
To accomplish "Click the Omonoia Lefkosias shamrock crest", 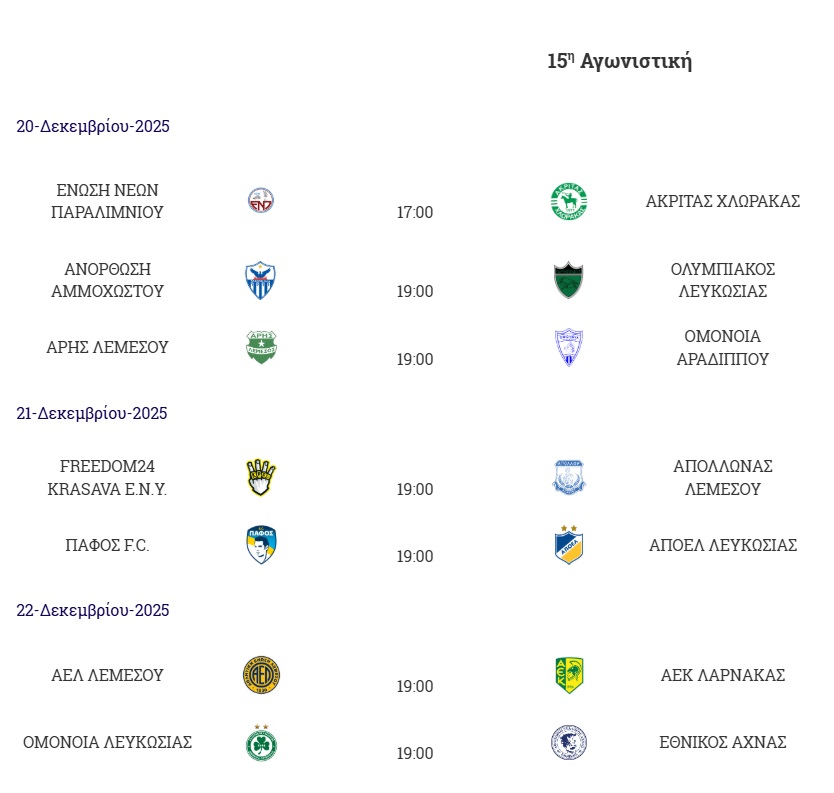I will point(261,742).
